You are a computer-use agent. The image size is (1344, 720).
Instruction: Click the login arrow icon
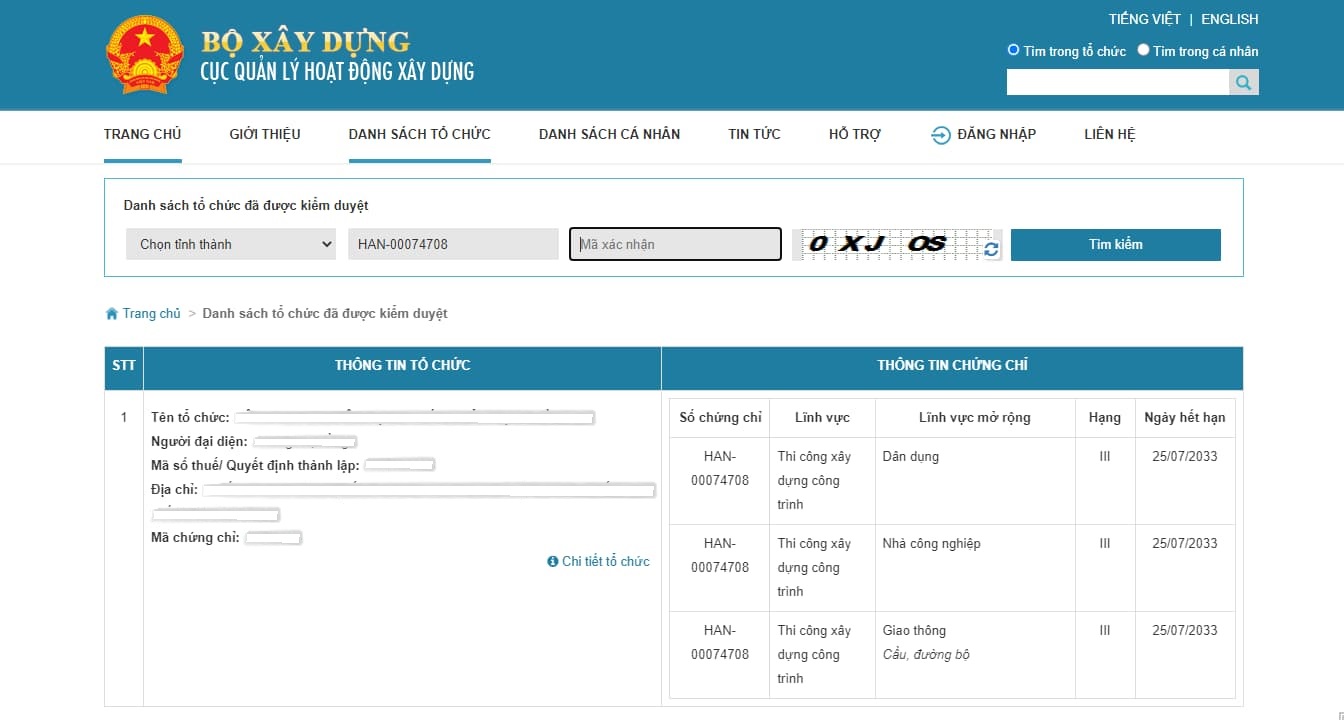click(x=940, y=135)
